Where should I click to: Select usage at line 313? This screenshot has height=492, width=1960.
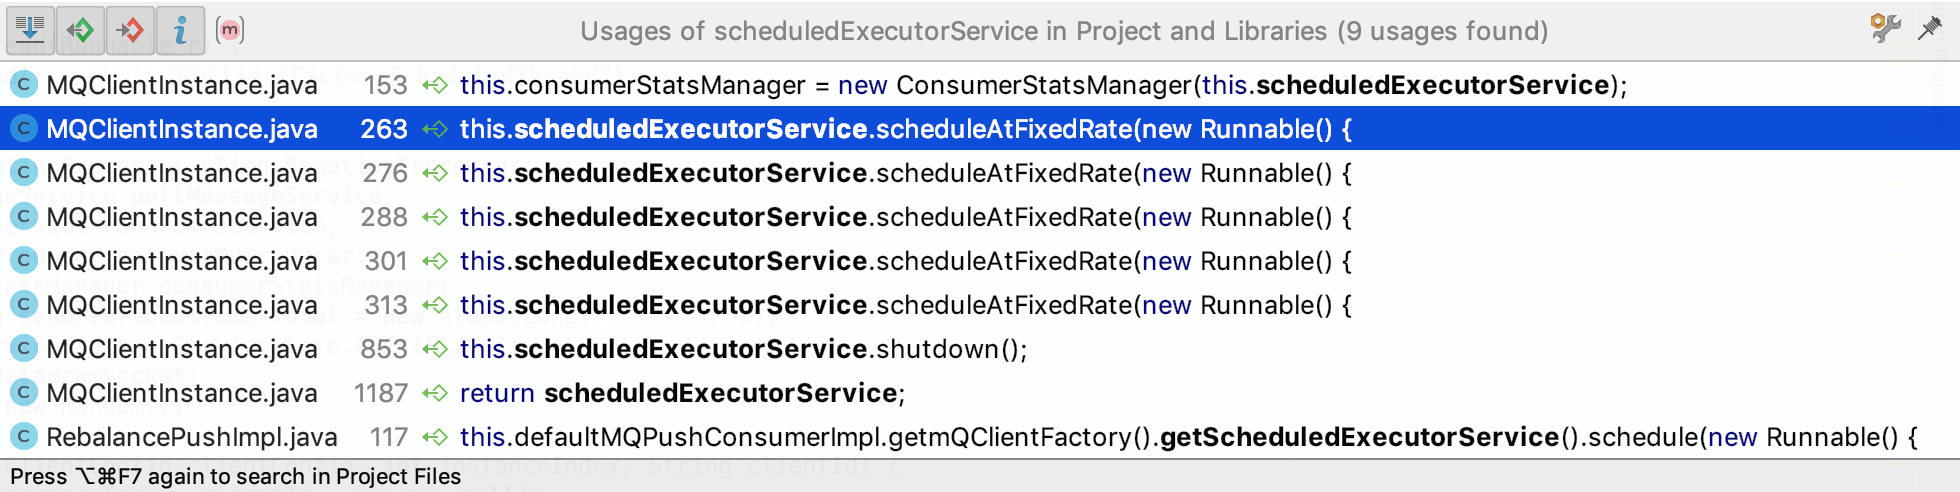(x=980, y=305)
